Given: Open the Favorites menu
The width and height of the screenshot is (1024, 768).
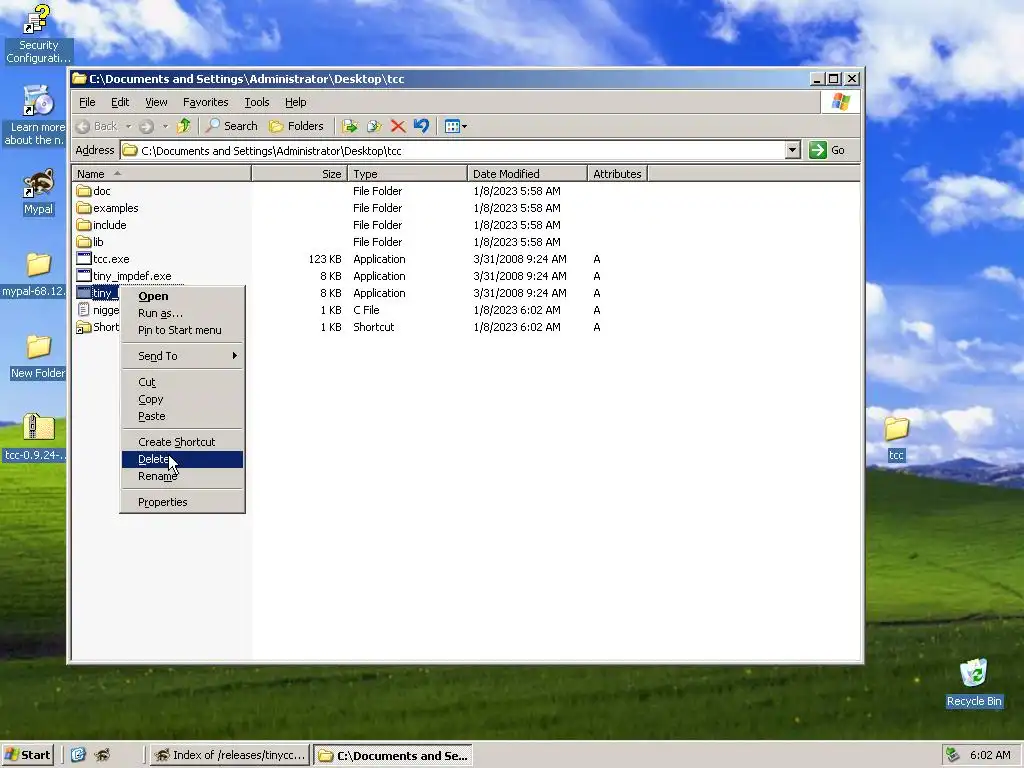Looking at the screenshot, I should (x=206, y=102).
